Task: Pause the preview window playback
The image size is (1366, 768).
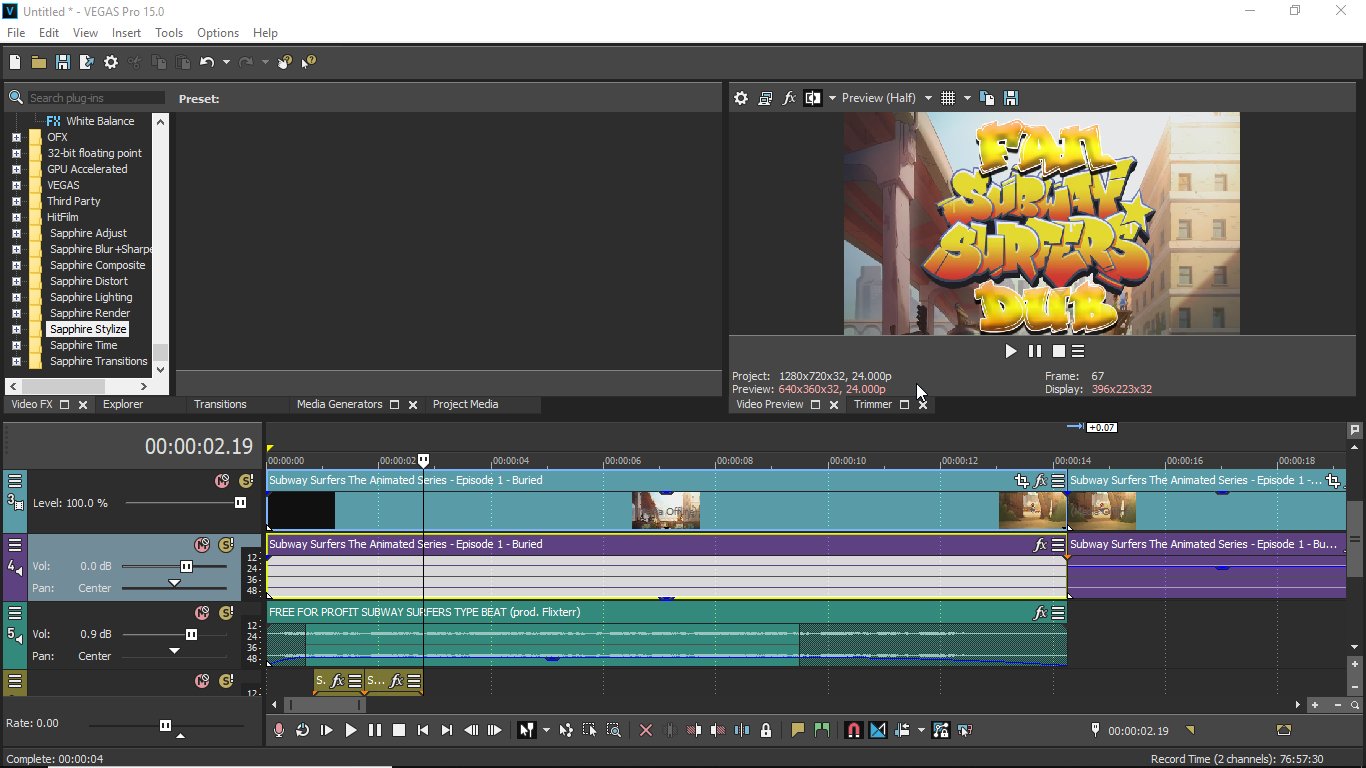Action: pos(1035,351)
